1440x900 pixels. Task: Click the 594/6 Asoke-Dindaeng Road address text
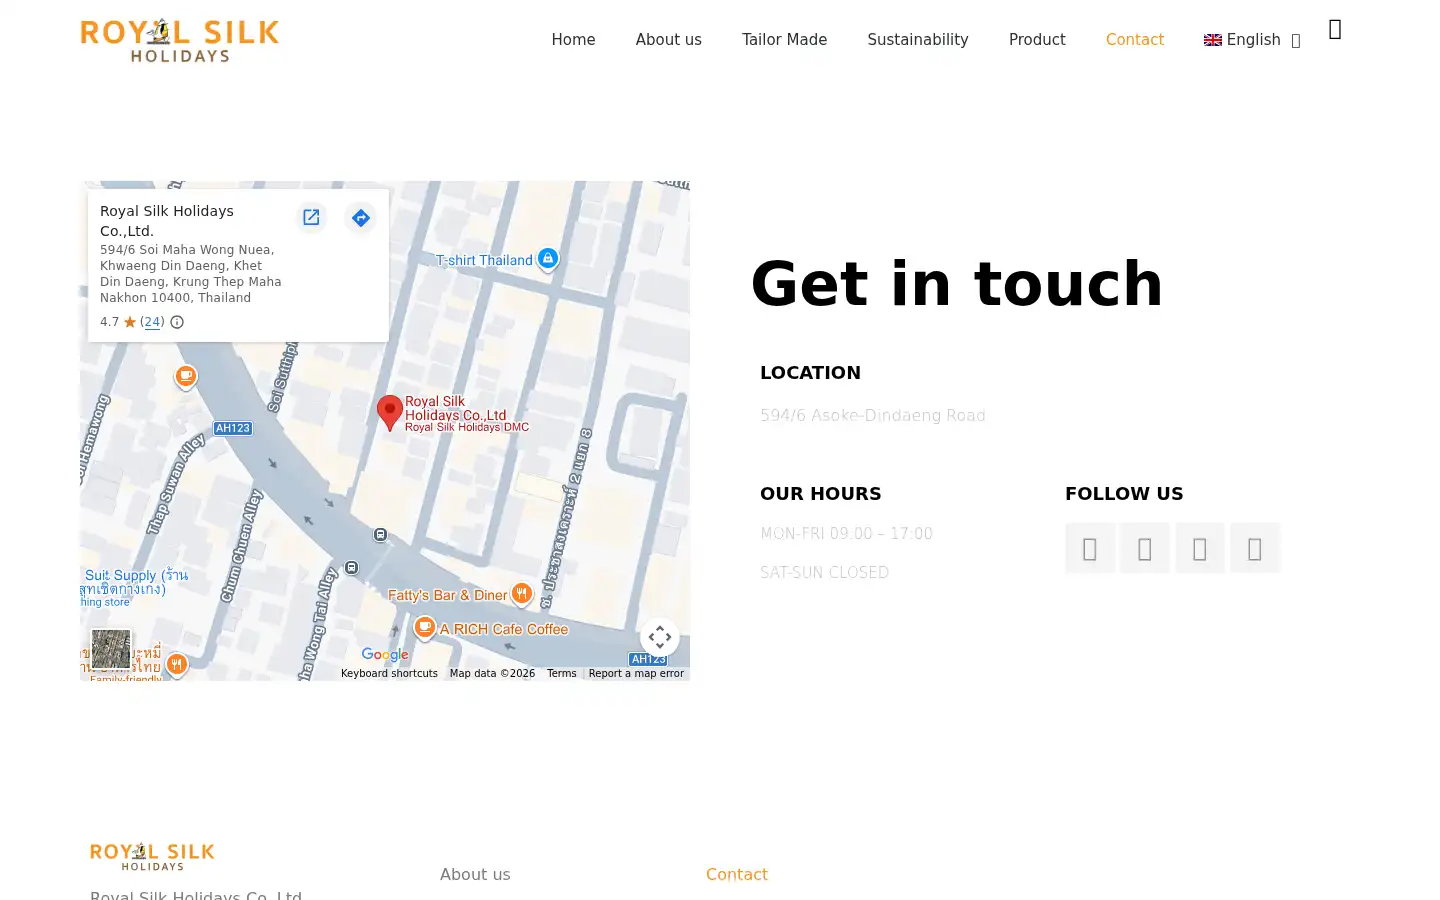pos(873,415)
